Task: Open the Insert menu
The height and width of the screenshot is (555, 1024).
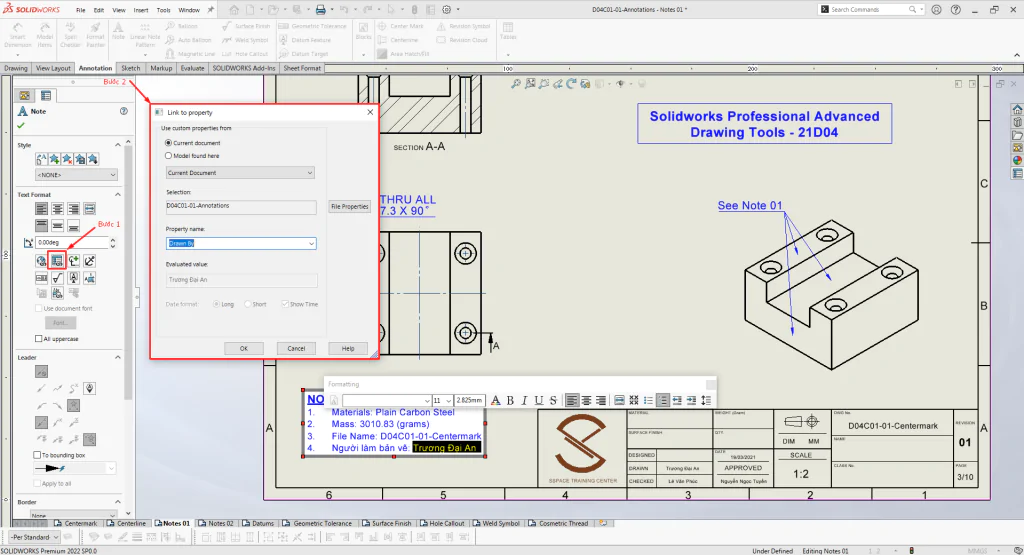Action: [140, 10]
